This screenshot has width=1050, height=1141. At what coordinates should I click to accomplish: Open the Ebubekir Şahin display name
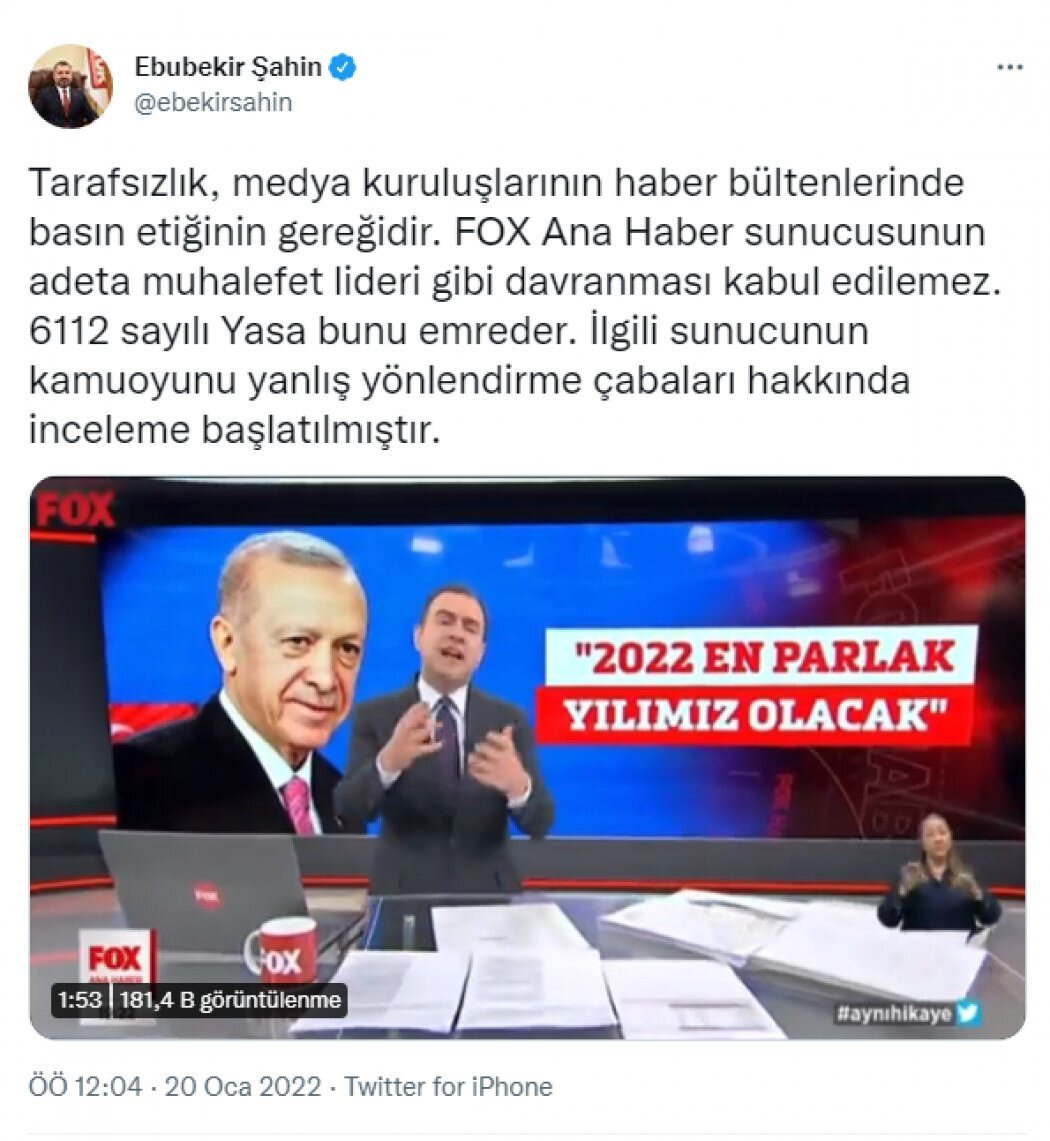tap(228, 67)
